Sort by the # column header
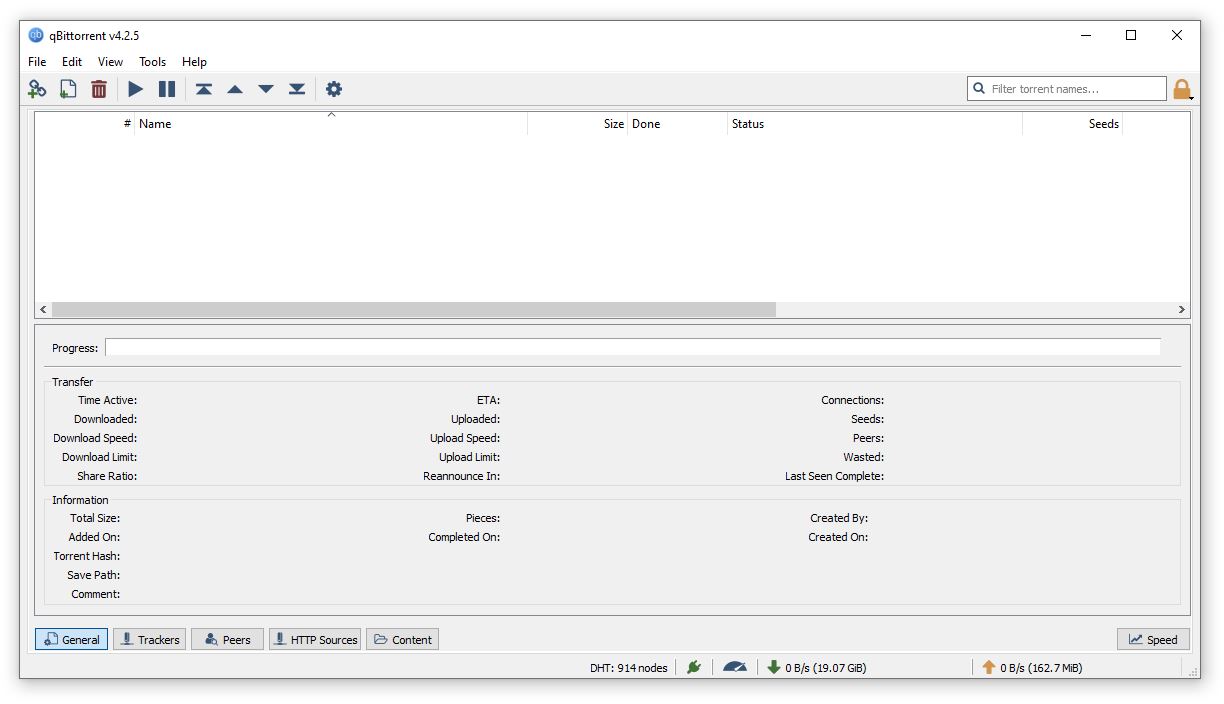The image size is (1224, 704). [85, 124]
